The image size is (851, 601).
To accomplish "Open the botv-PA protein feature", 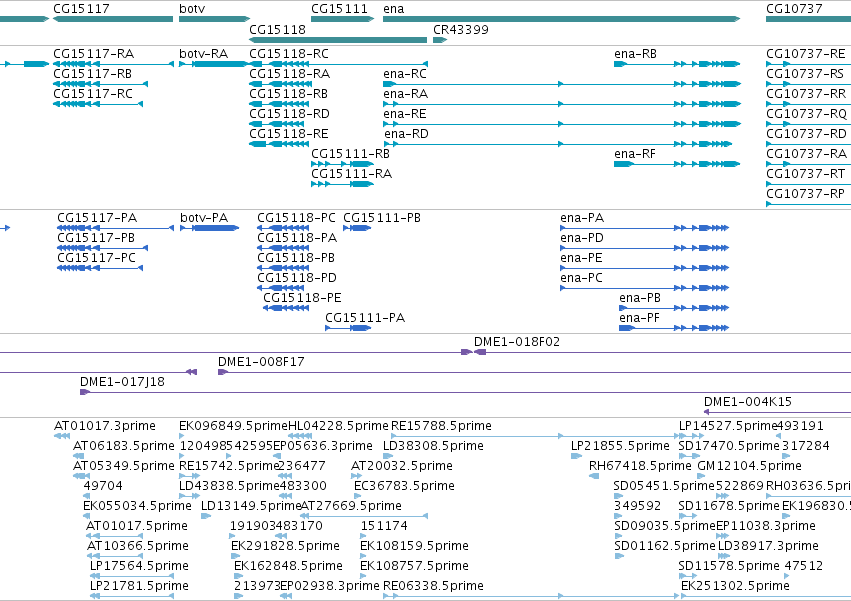I will point(204,218).
